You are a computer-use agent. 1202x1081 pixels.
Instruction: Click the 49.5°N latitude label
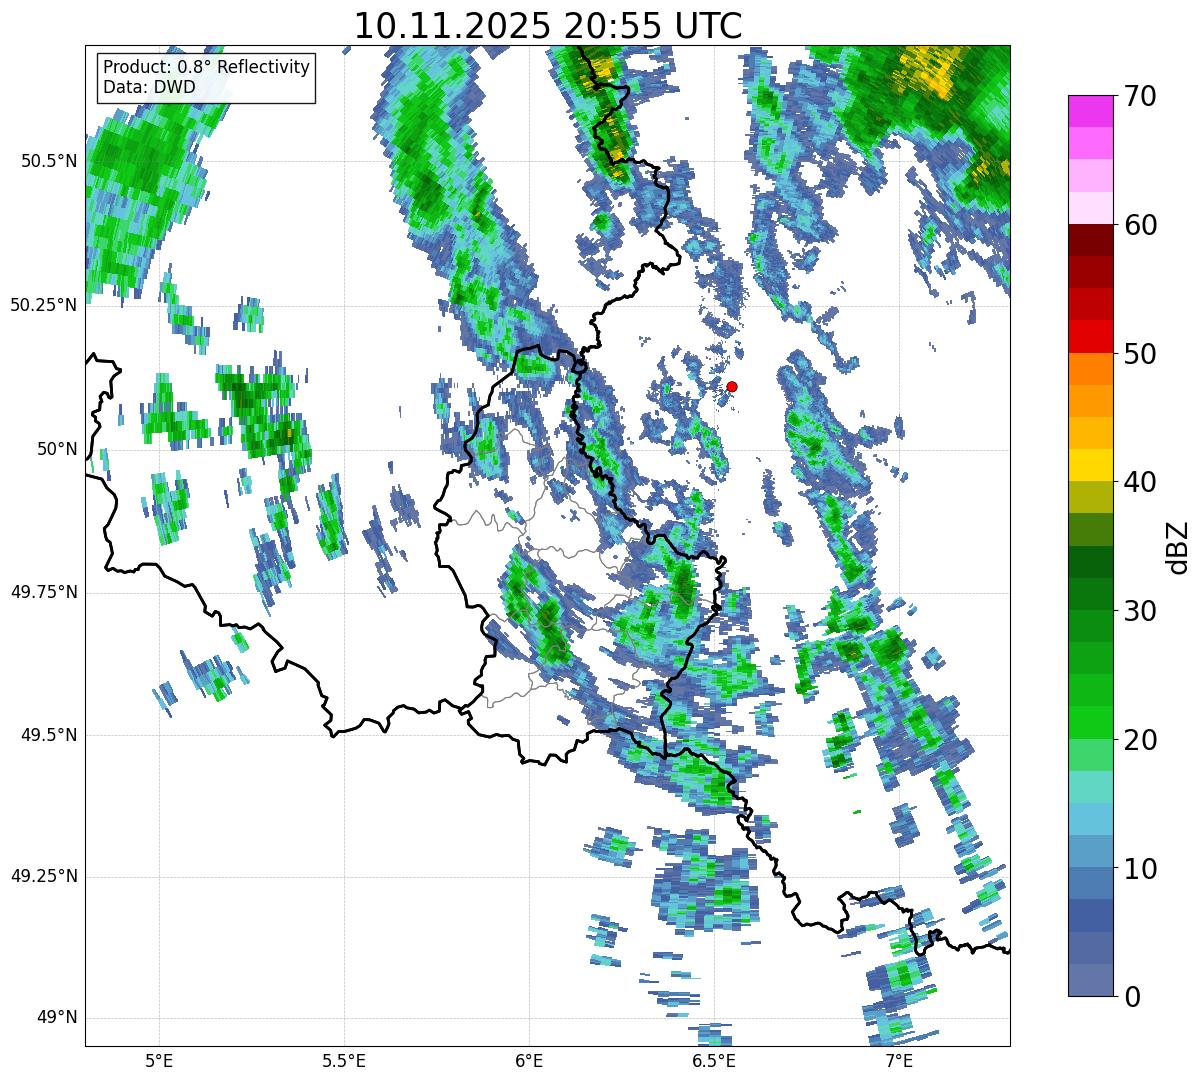click(50, 735)
